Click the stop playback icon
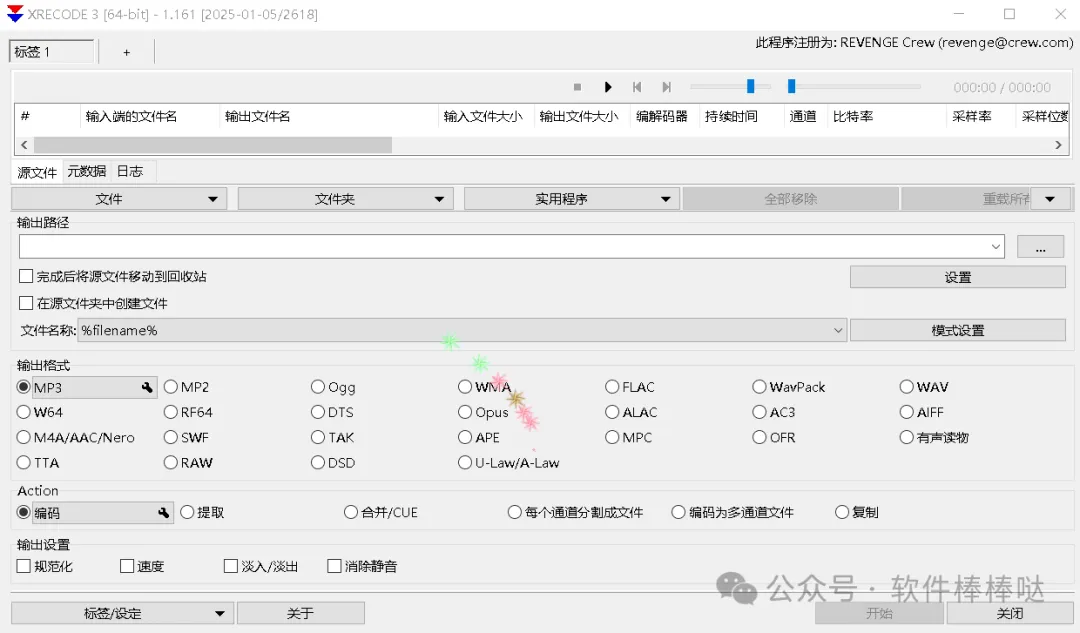 577,87
